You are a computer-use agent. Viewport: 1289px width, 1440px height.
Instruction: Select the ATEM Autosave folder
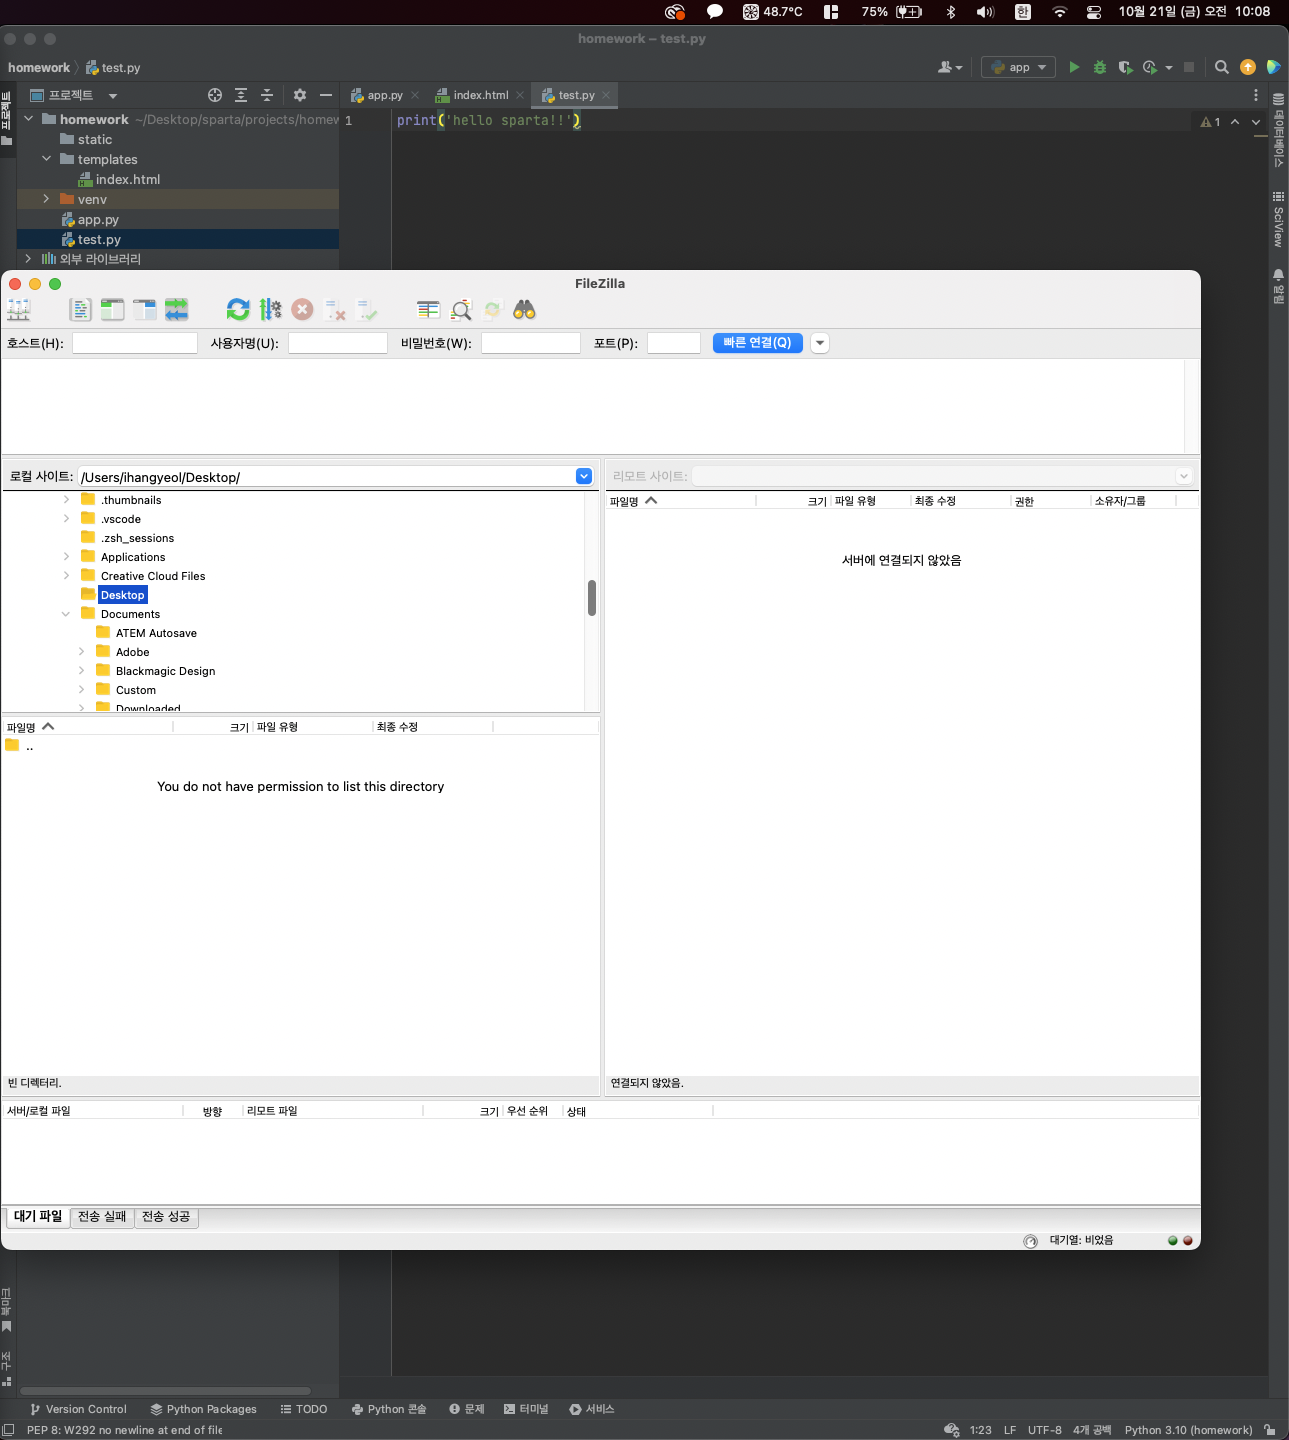pos(156,633)
